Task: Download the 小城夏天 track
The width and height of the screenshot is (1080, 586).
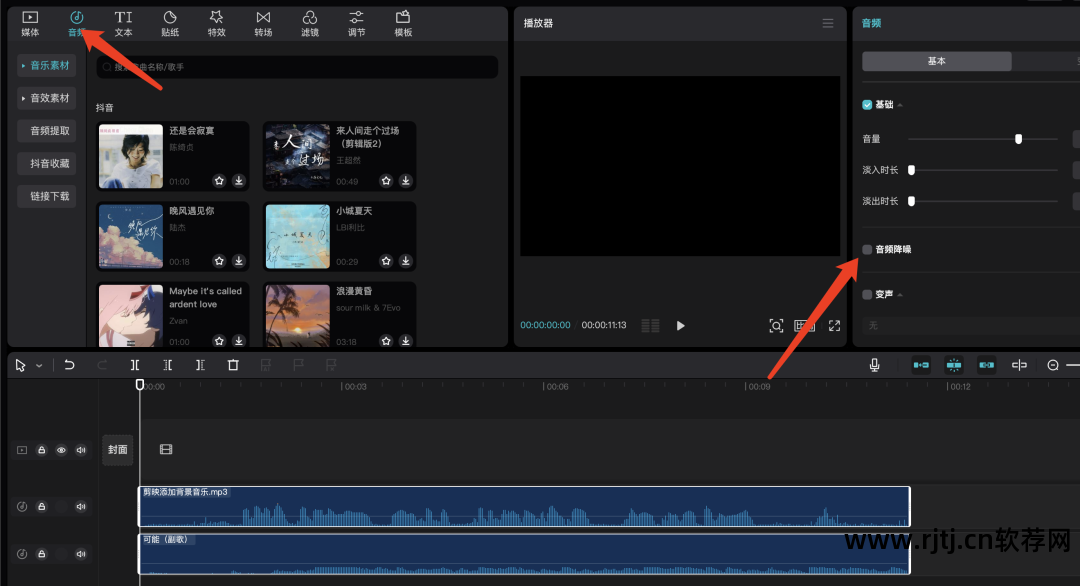Action: [405, 261]
